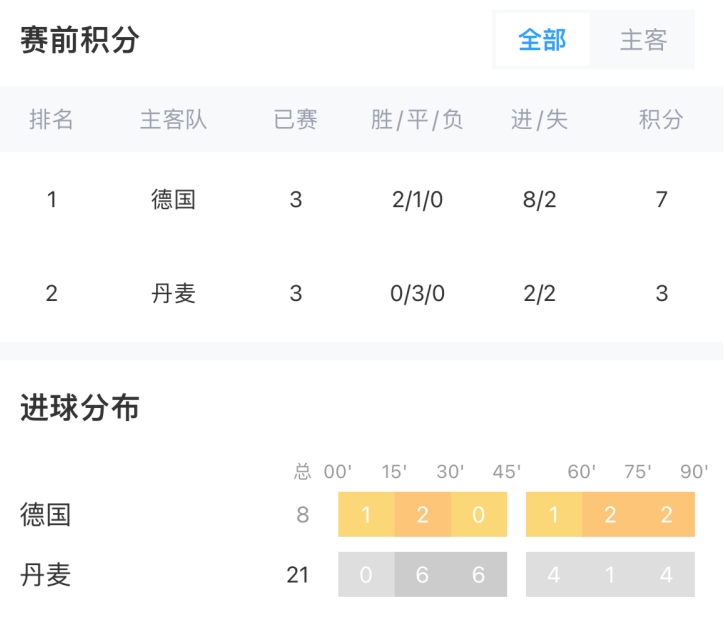This screenshot has width=724, height=628.
Task: Select Denmark's 0/3/0 record cell
Action: pyautogui.click(x=417, y=293)
